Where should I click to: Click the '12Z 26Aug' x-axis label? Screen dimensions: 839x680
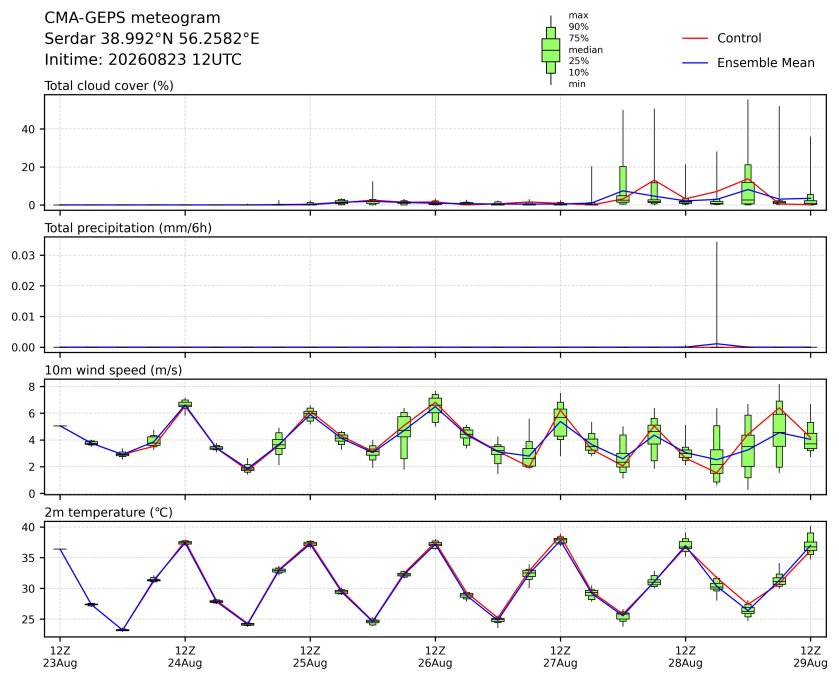435,657
